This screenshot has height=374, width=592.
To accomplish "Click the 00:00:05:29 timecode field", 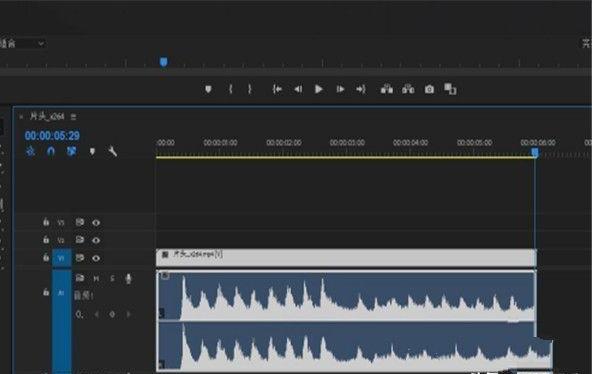I will (52, 136).
